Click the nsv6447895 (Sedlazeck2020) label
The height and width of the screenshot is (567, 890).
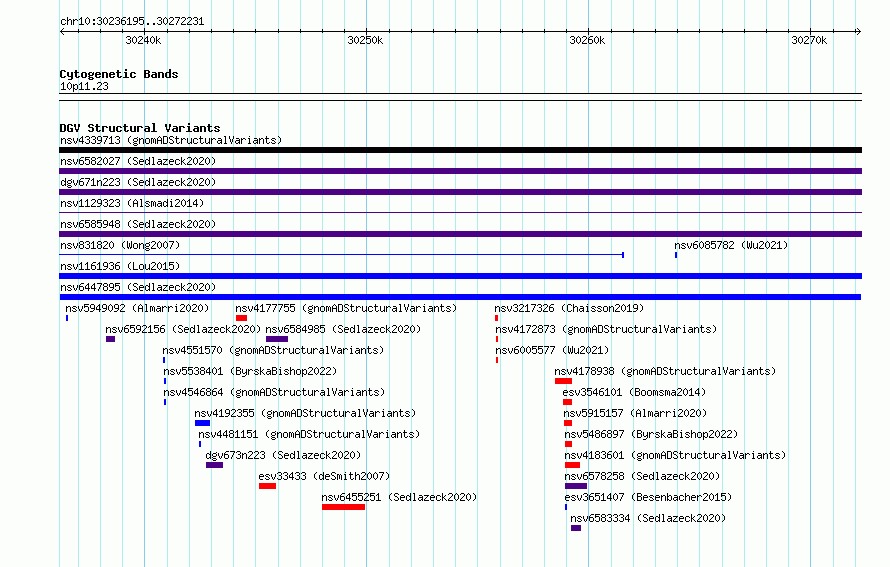[138, 287]
